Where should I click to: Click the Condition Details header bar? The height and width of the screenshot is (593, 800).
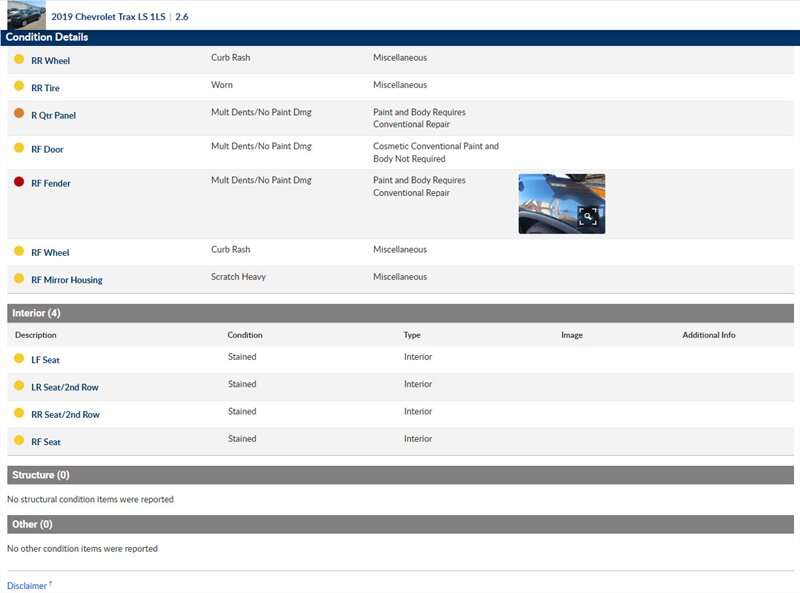[400, 37]
